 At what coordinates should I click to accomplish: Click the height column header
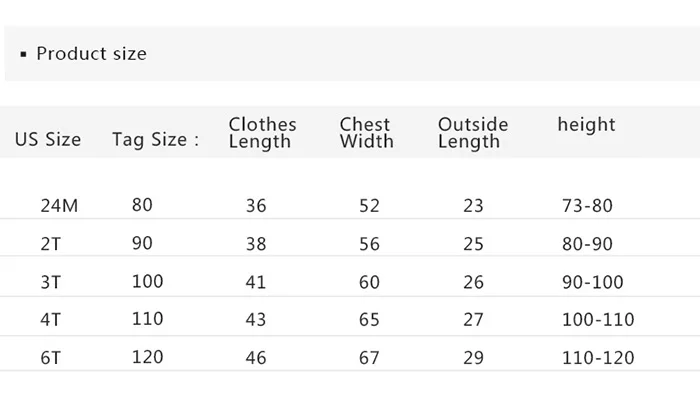coord(586,125)
